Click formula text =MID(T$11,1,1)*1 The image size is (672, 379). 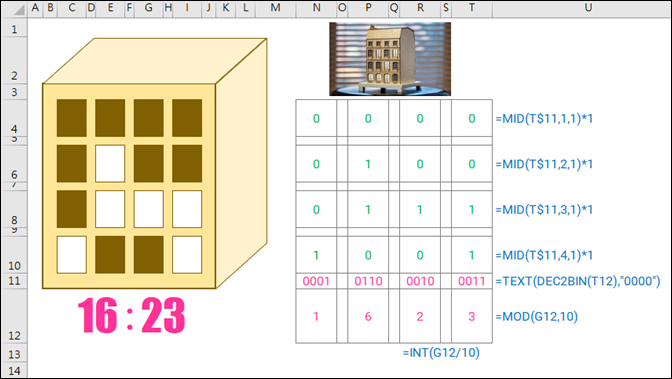pos(544,118)
